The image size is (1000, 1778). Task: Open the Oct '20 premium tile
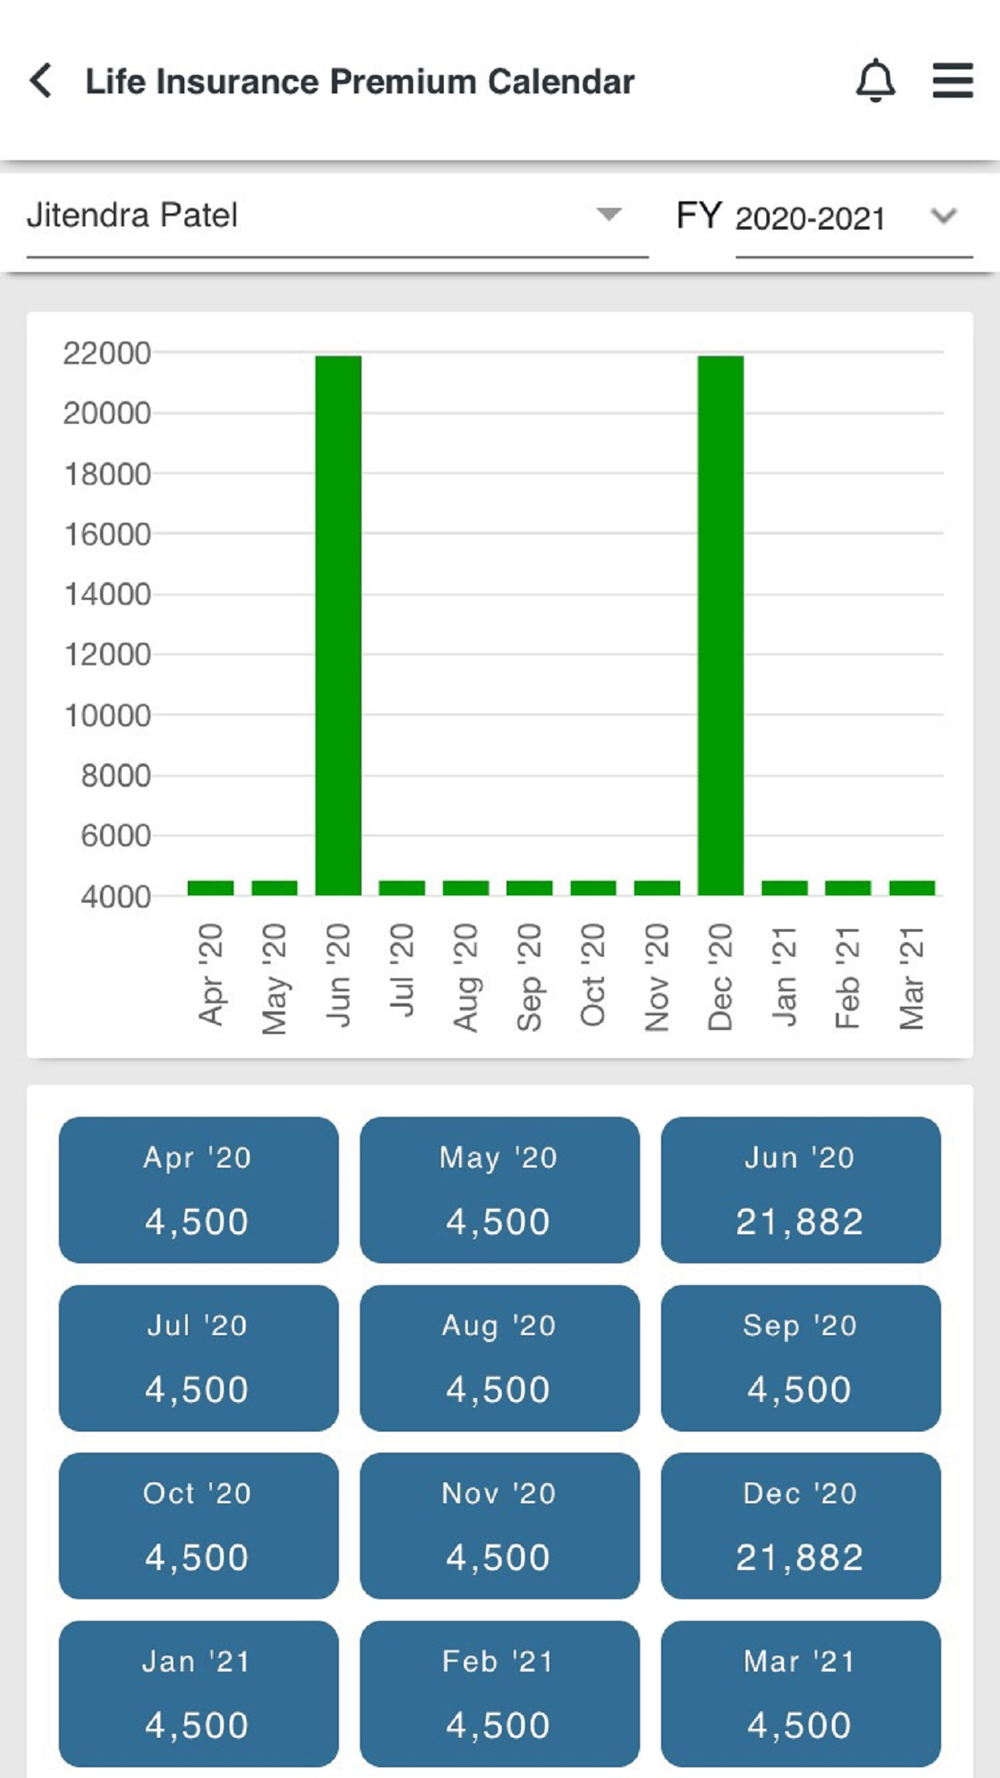[199, 1526]
